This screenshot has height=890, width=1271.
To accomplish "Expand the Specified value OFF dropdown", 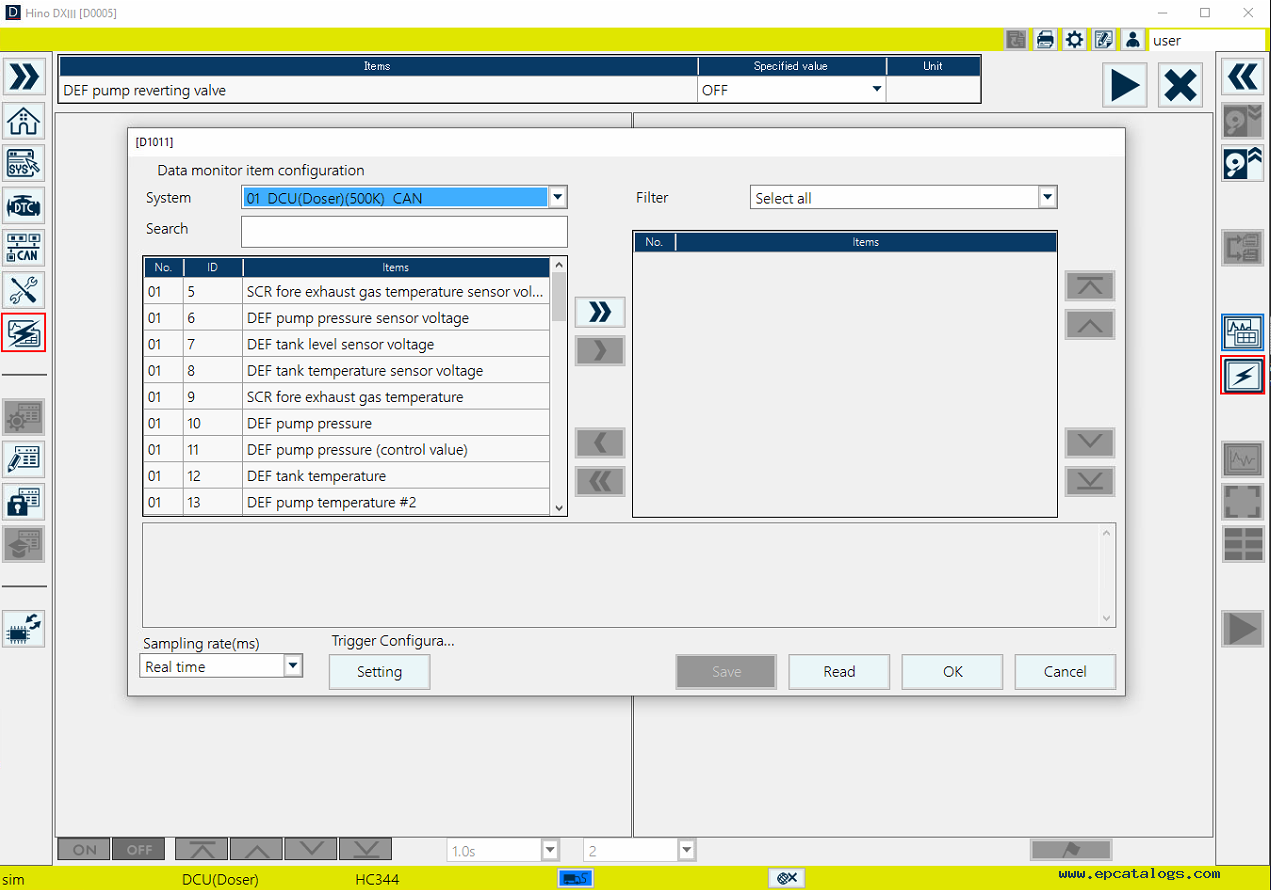I will click(x=877, y=90).
